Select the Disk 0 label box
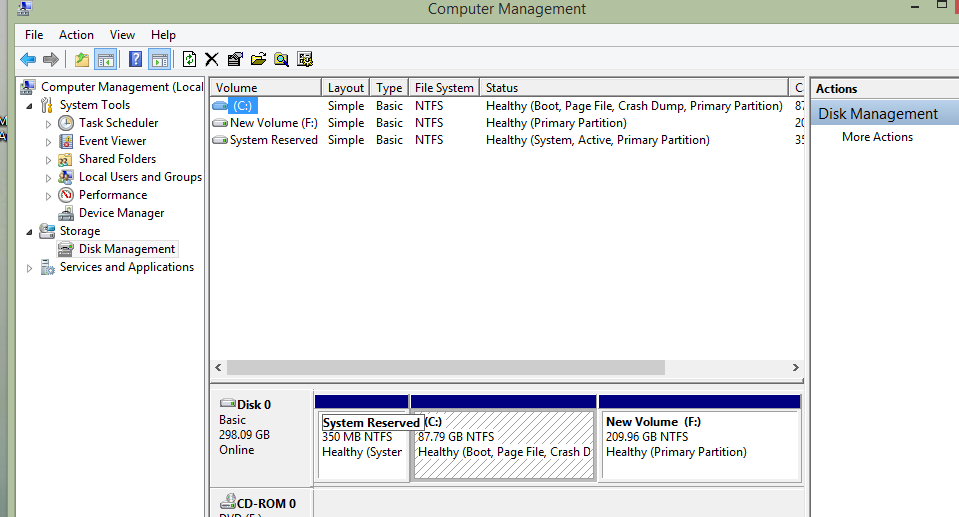959x517 pixels. (262, 437)
